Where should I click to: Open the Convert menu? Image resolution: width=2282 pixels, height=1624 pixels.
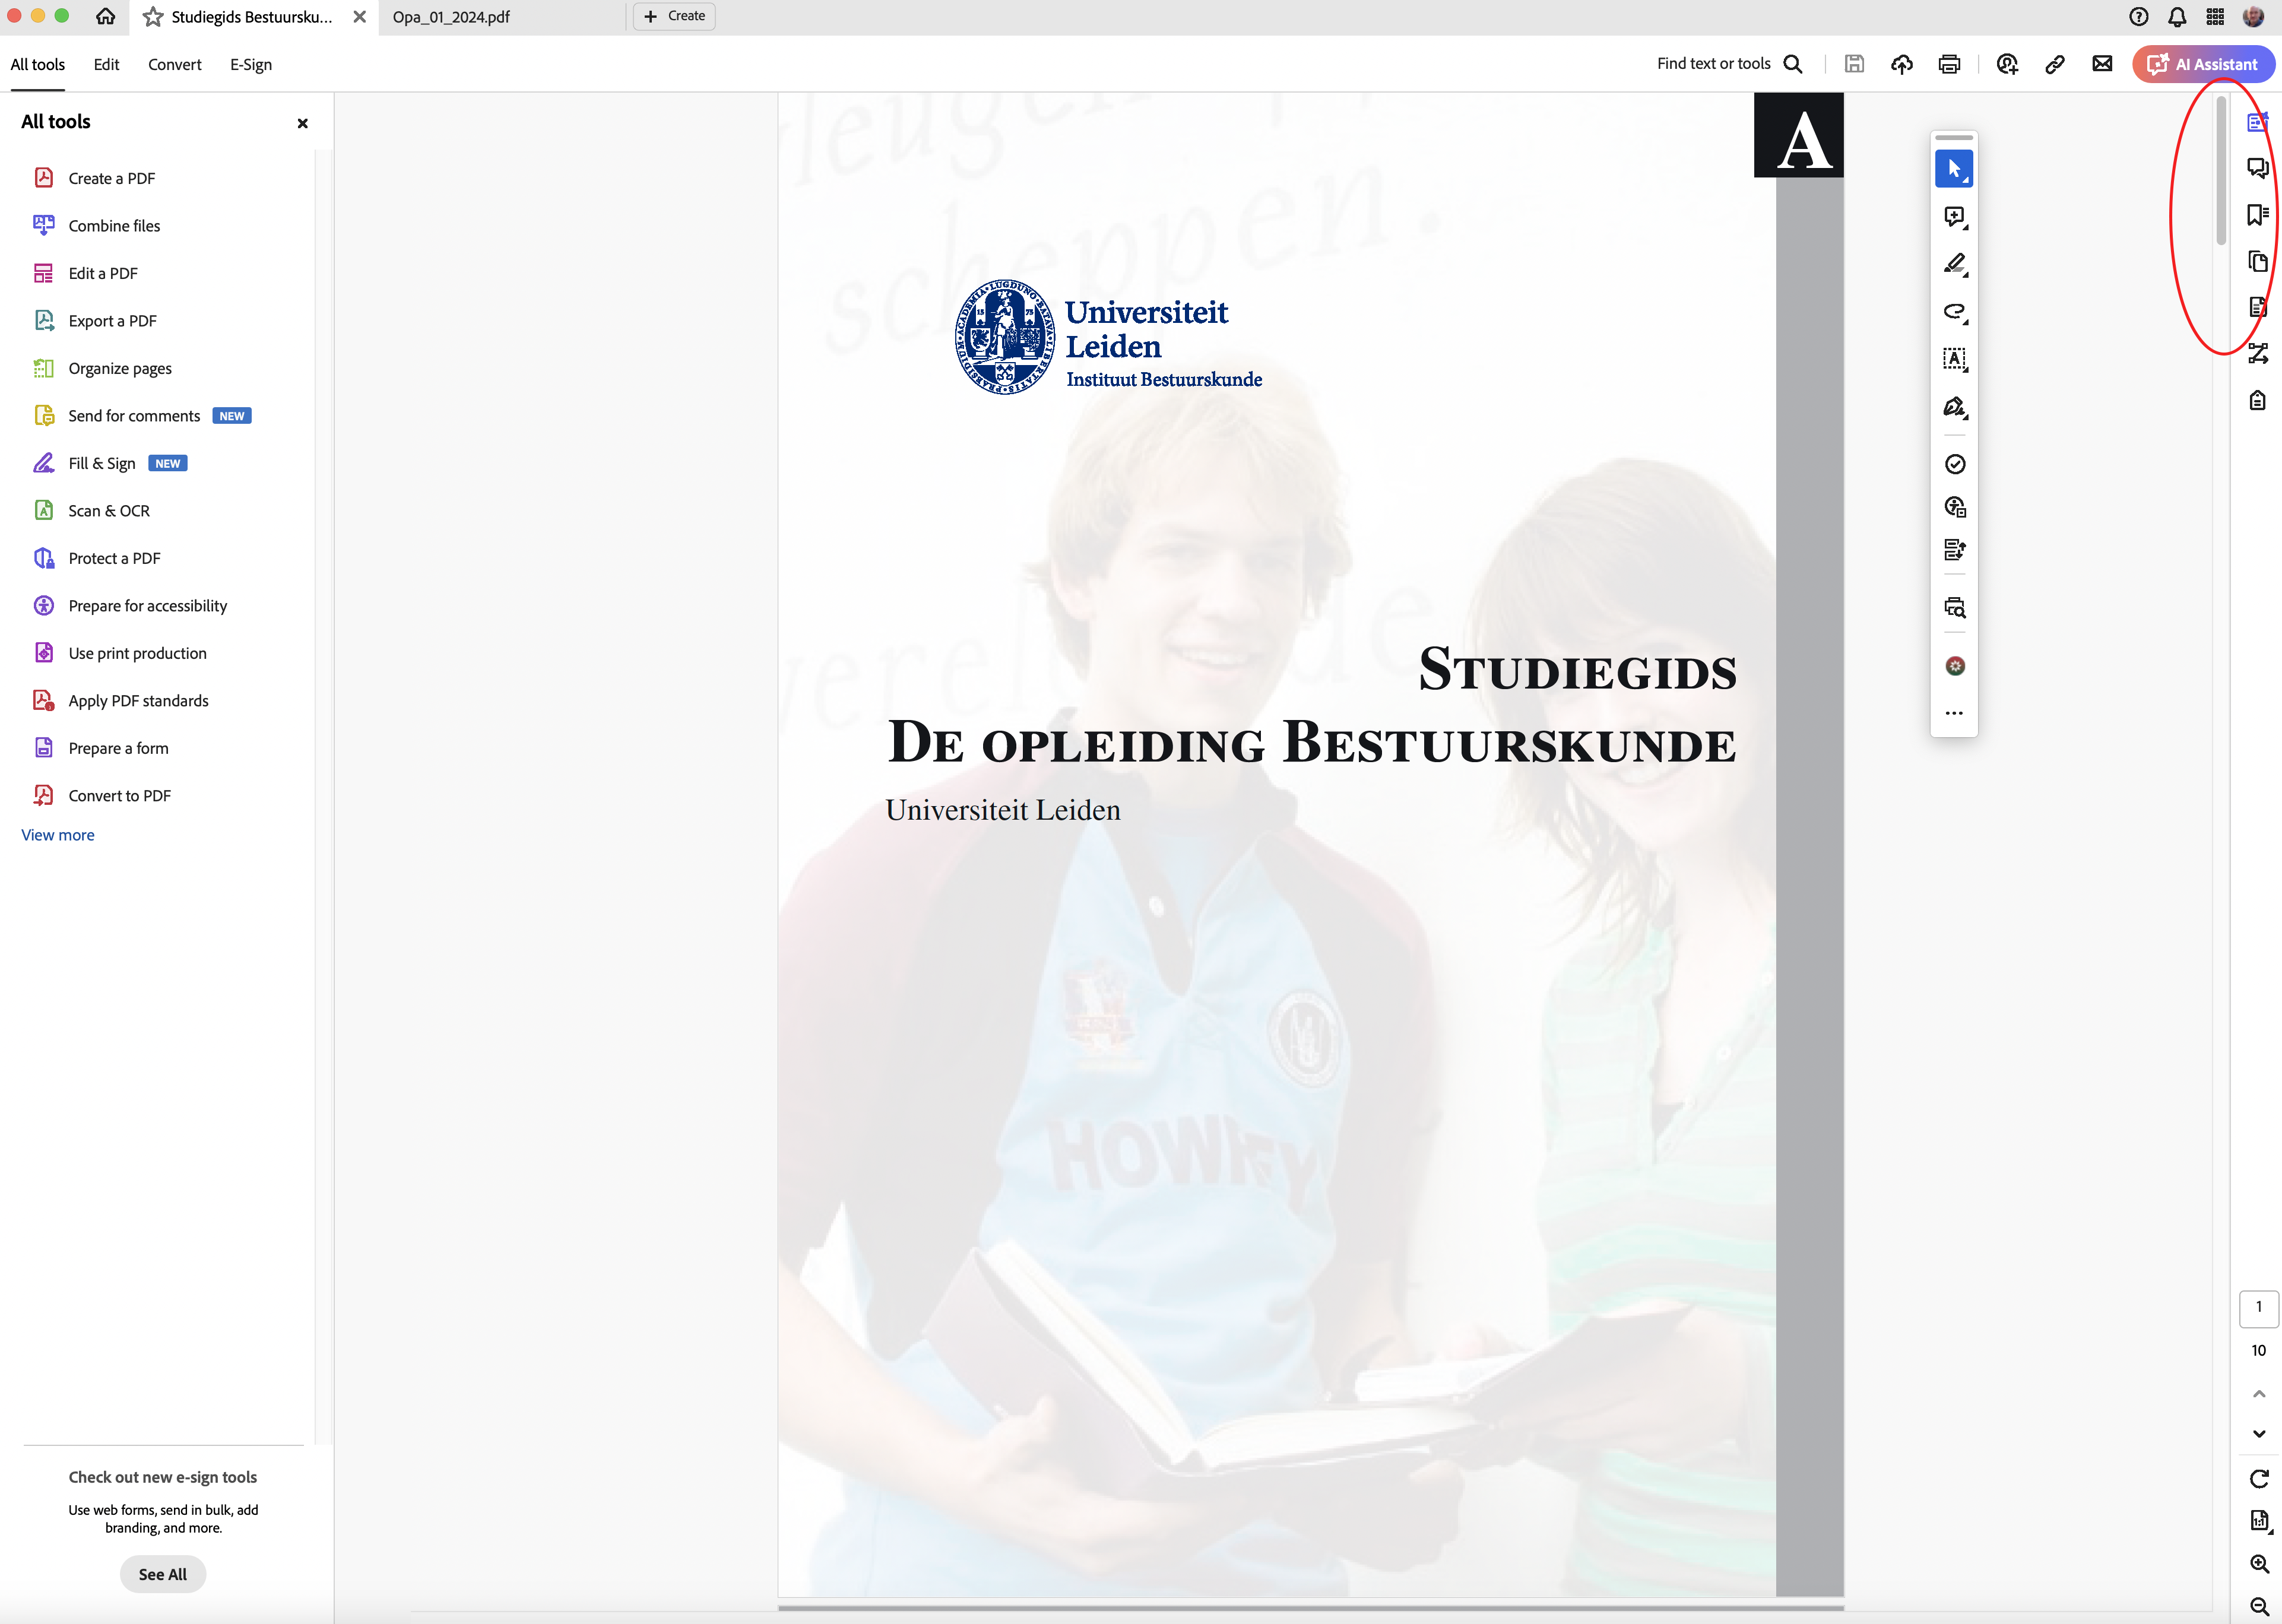[x=174, y=65]
